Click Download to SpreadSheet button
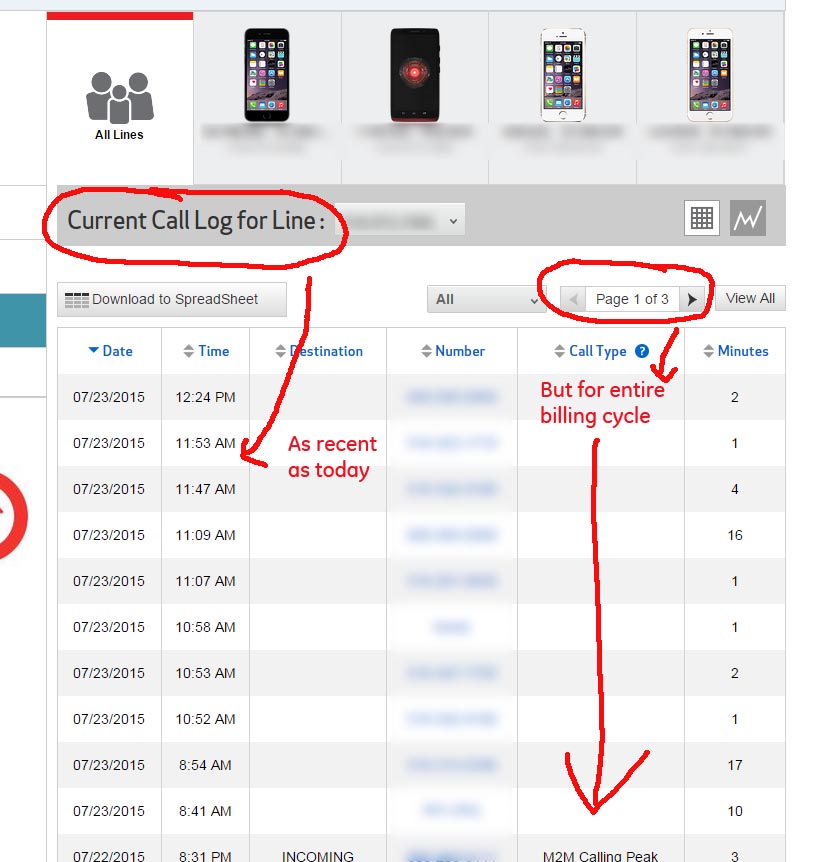This screenshot has height=862, width=832. pyautogui.click(x=172, y=299)
